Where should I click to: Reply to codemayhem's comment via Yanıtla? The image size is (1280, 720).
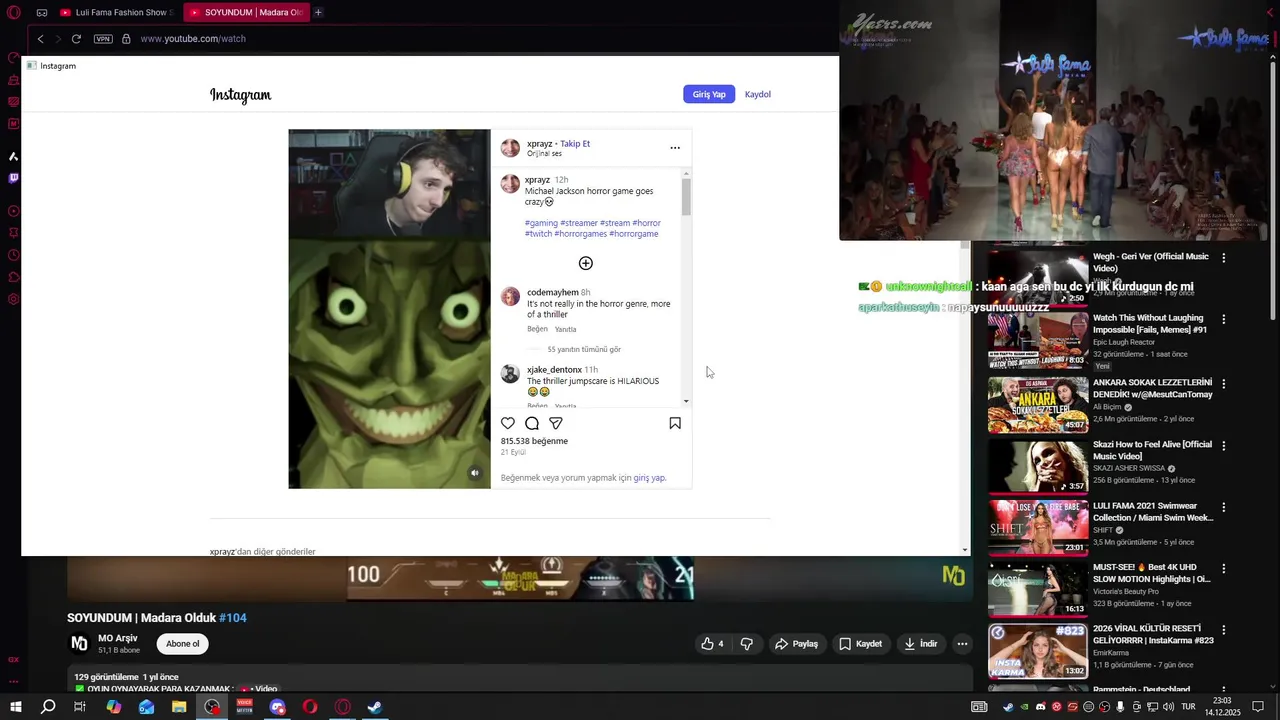[565, 329]
